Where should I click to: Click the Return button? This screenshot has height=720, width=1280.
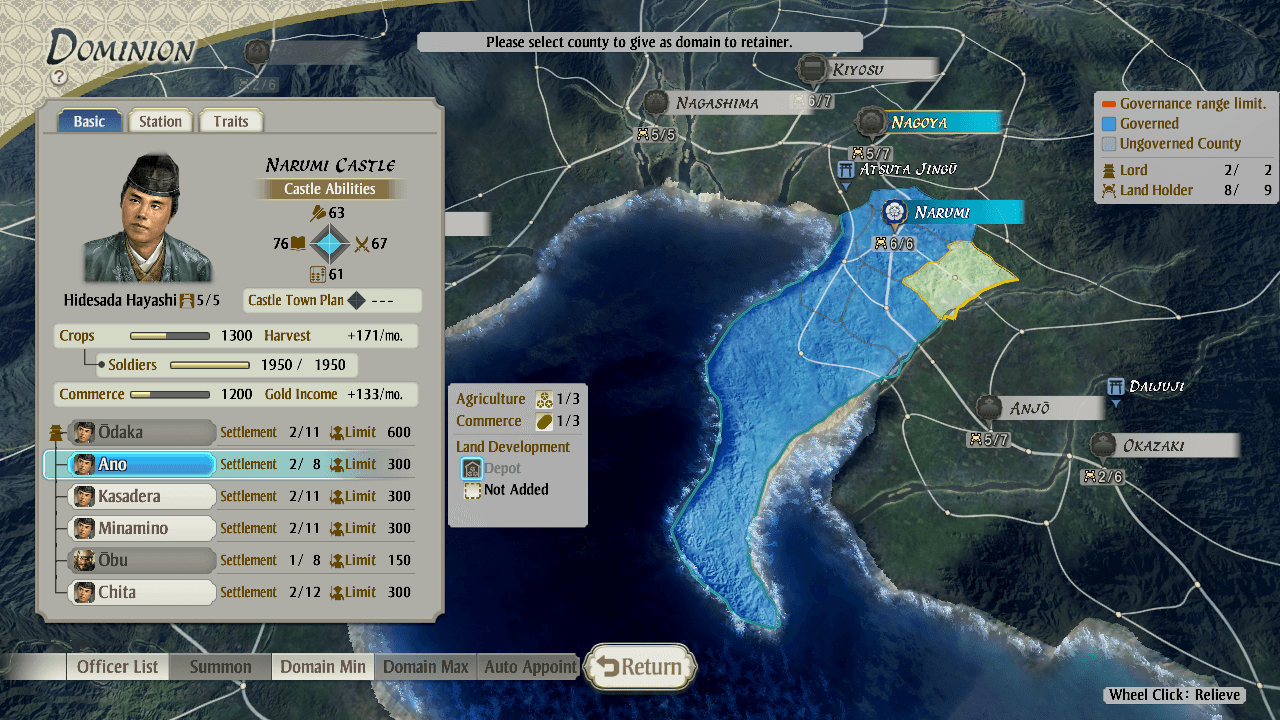click(x=641, y=667)
